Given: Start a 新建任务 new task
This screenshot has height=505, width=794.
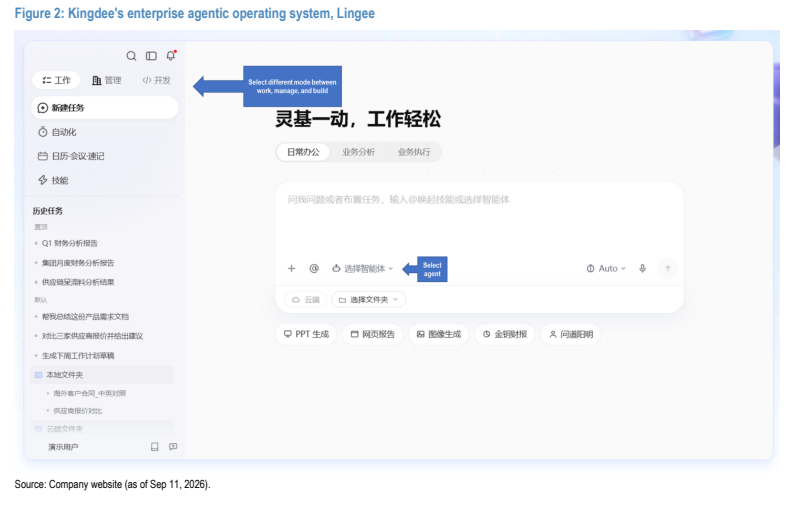Looking at the screenshot, I should [105, 108].
